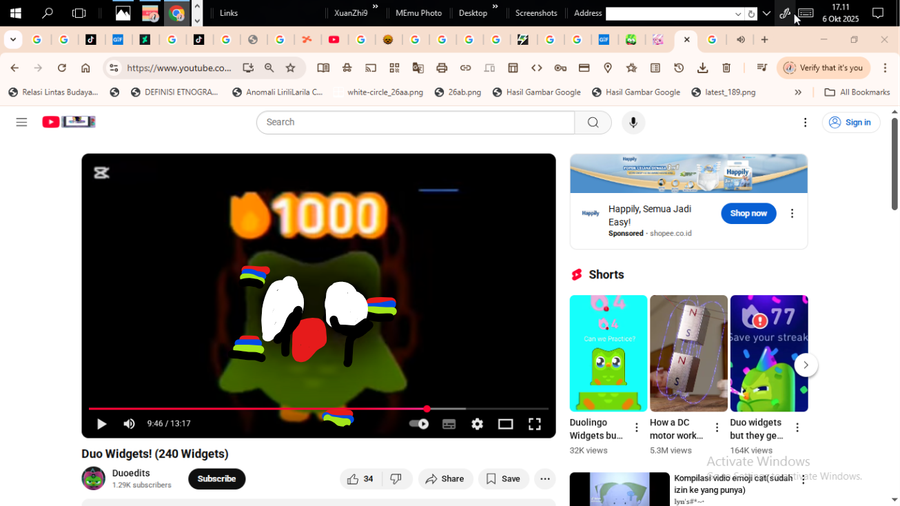Open the DC motor short thumbnail
This screenshot has width=900, height=506.
688,353
